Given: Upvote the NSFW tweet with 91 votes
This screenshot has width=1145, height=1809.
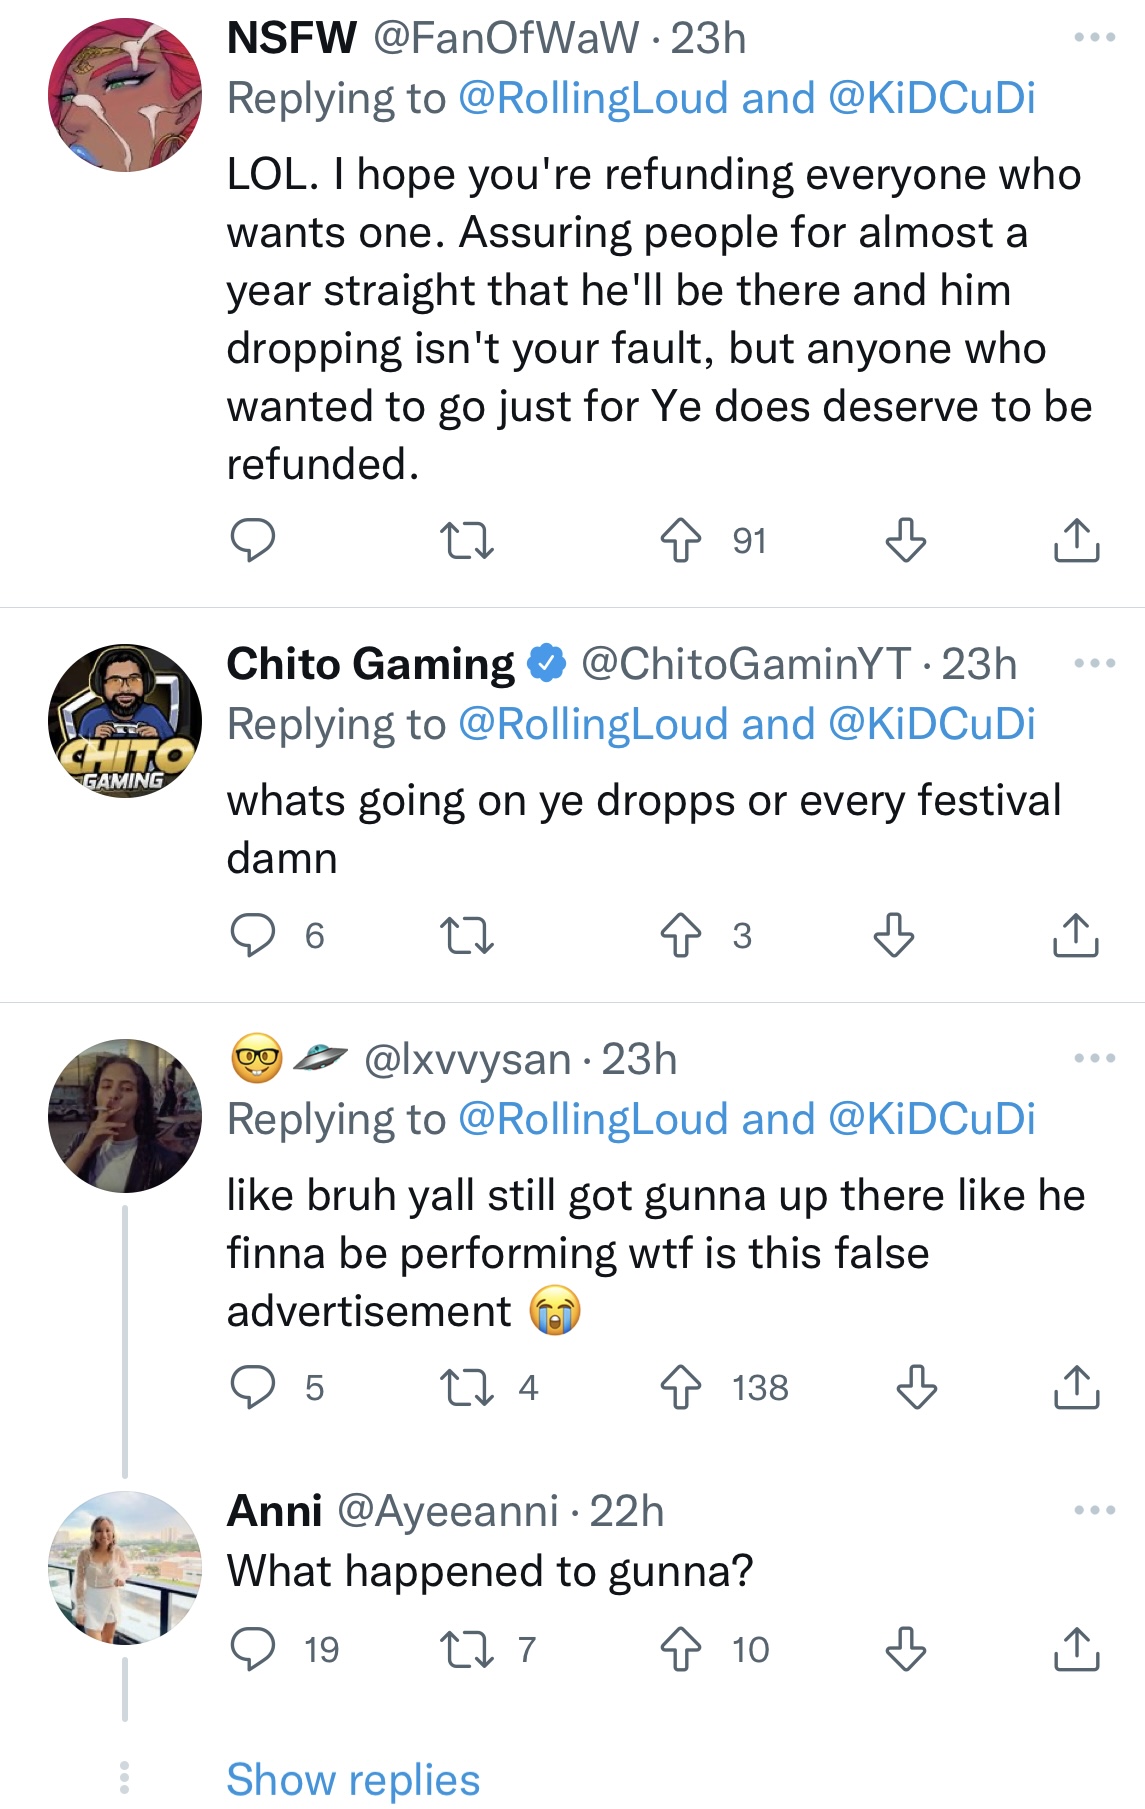Looking at the screenshot, I should (x=681, y=541).
